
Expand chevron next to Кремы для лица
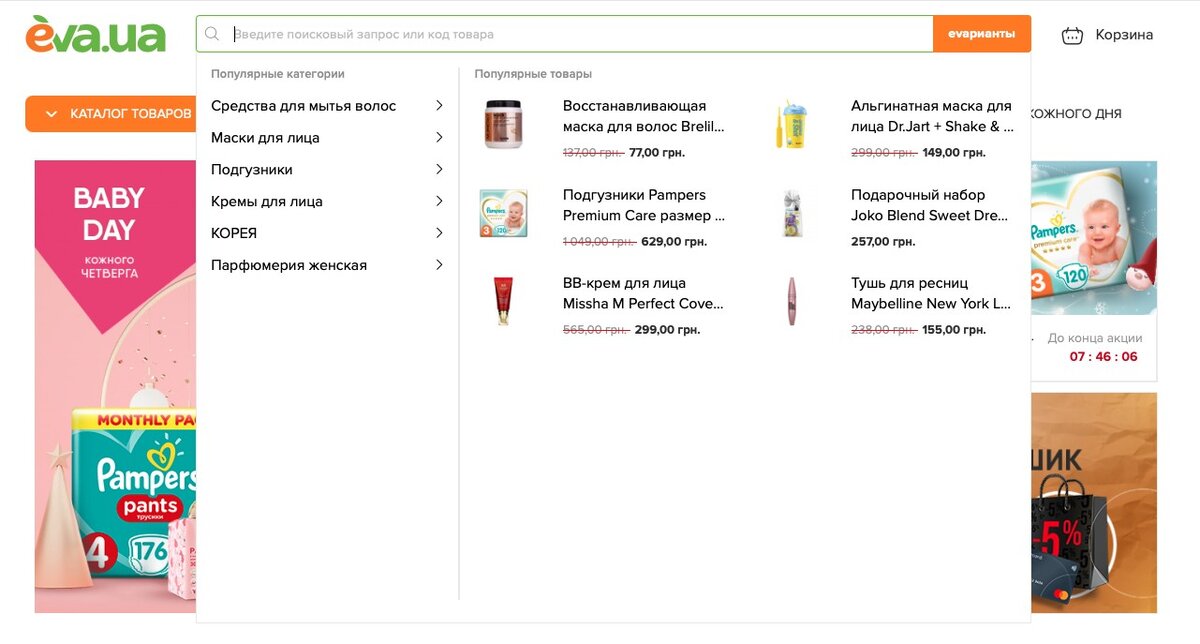(439, 201)
